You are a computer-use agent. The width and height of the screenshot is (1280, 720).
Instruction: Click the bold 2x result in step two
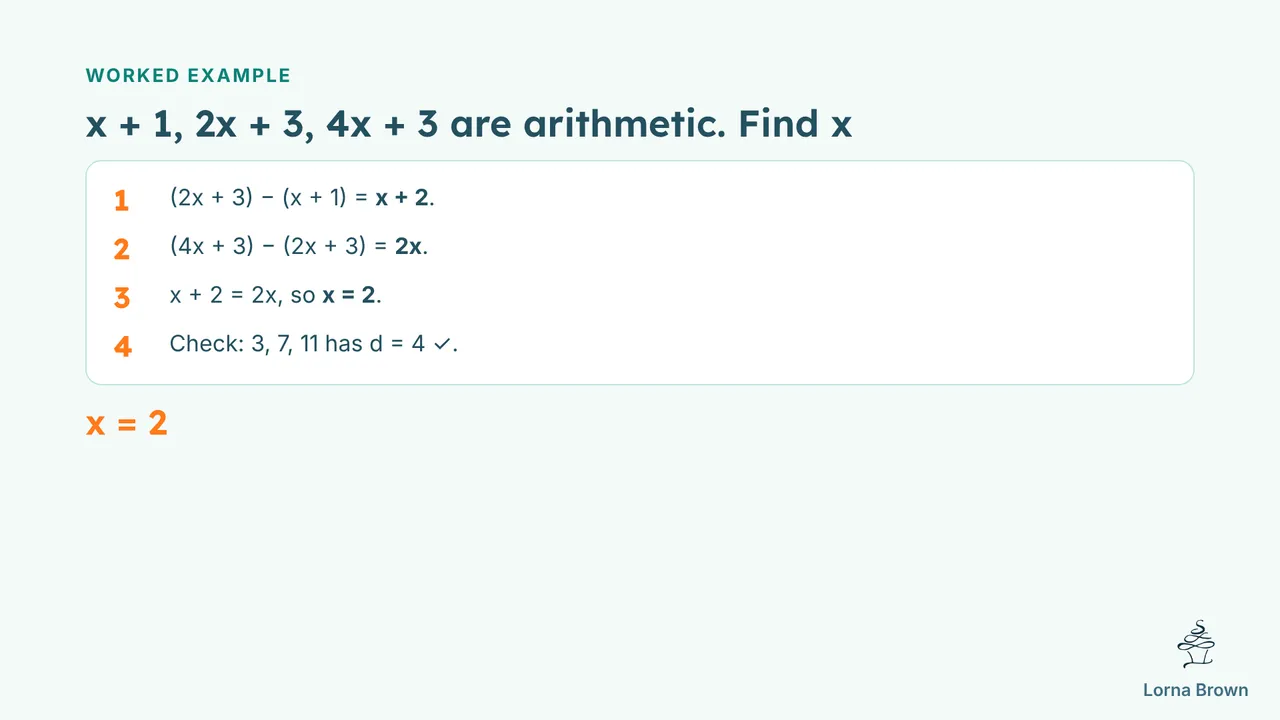pos(408,246)
